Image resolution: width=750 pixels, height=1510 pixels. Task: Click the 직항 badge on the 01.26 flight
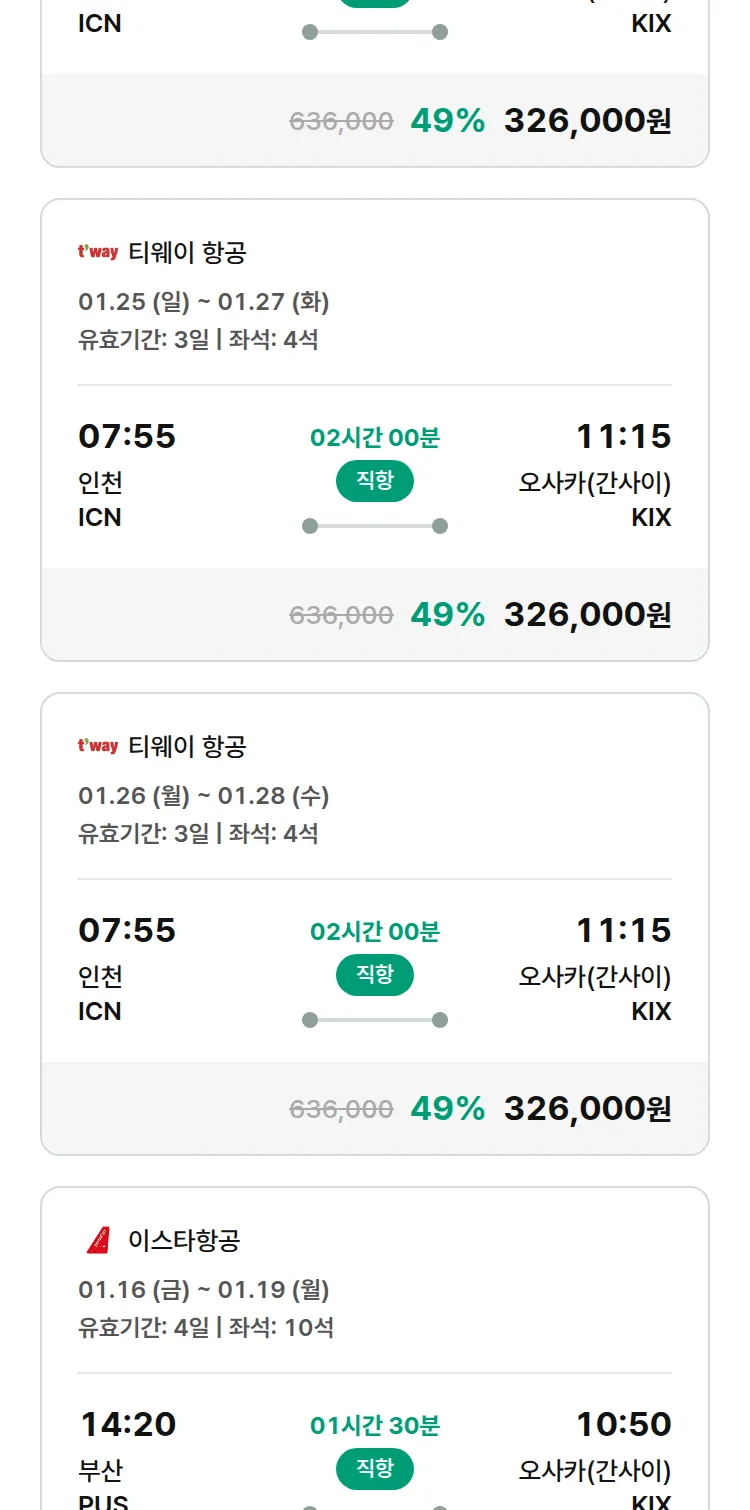pos(375,975)
